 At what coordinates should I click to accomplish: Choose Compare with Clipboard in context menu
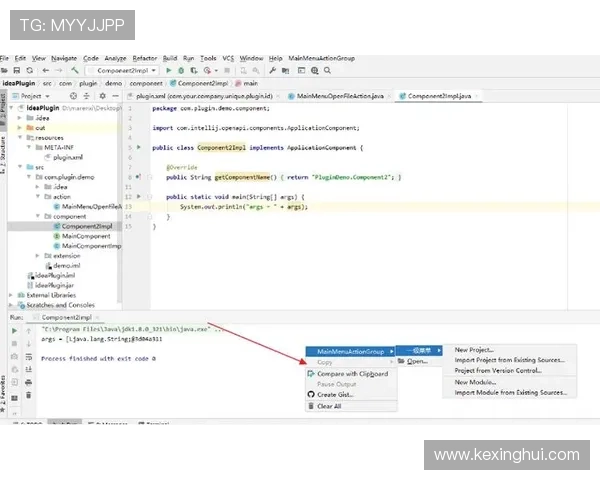click(x=350, y=374)
